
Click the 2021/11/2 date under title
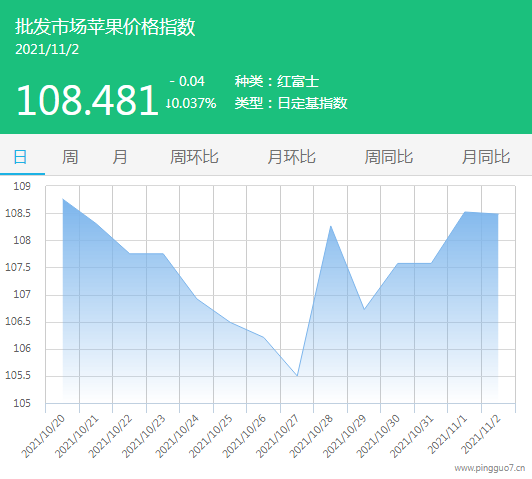coord(47,50)
